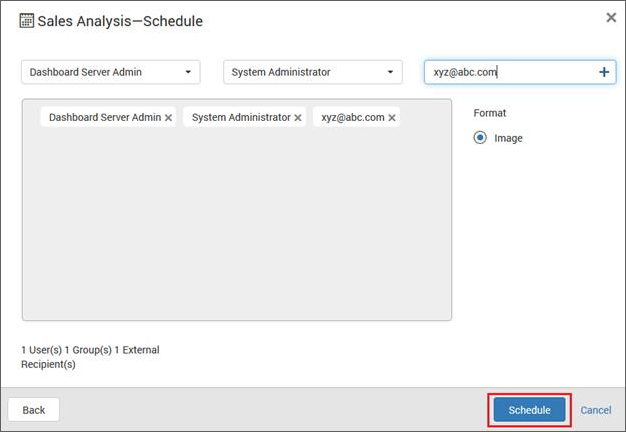
Task: Click the xyz@abc.com tag text
Action: click(x=353, y=117)
